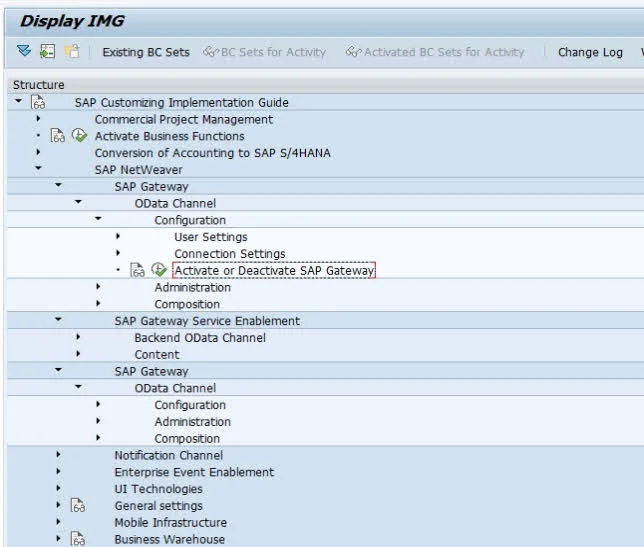
Task: Expand Enterprise Event Enablement node
Action: point(58,471)
